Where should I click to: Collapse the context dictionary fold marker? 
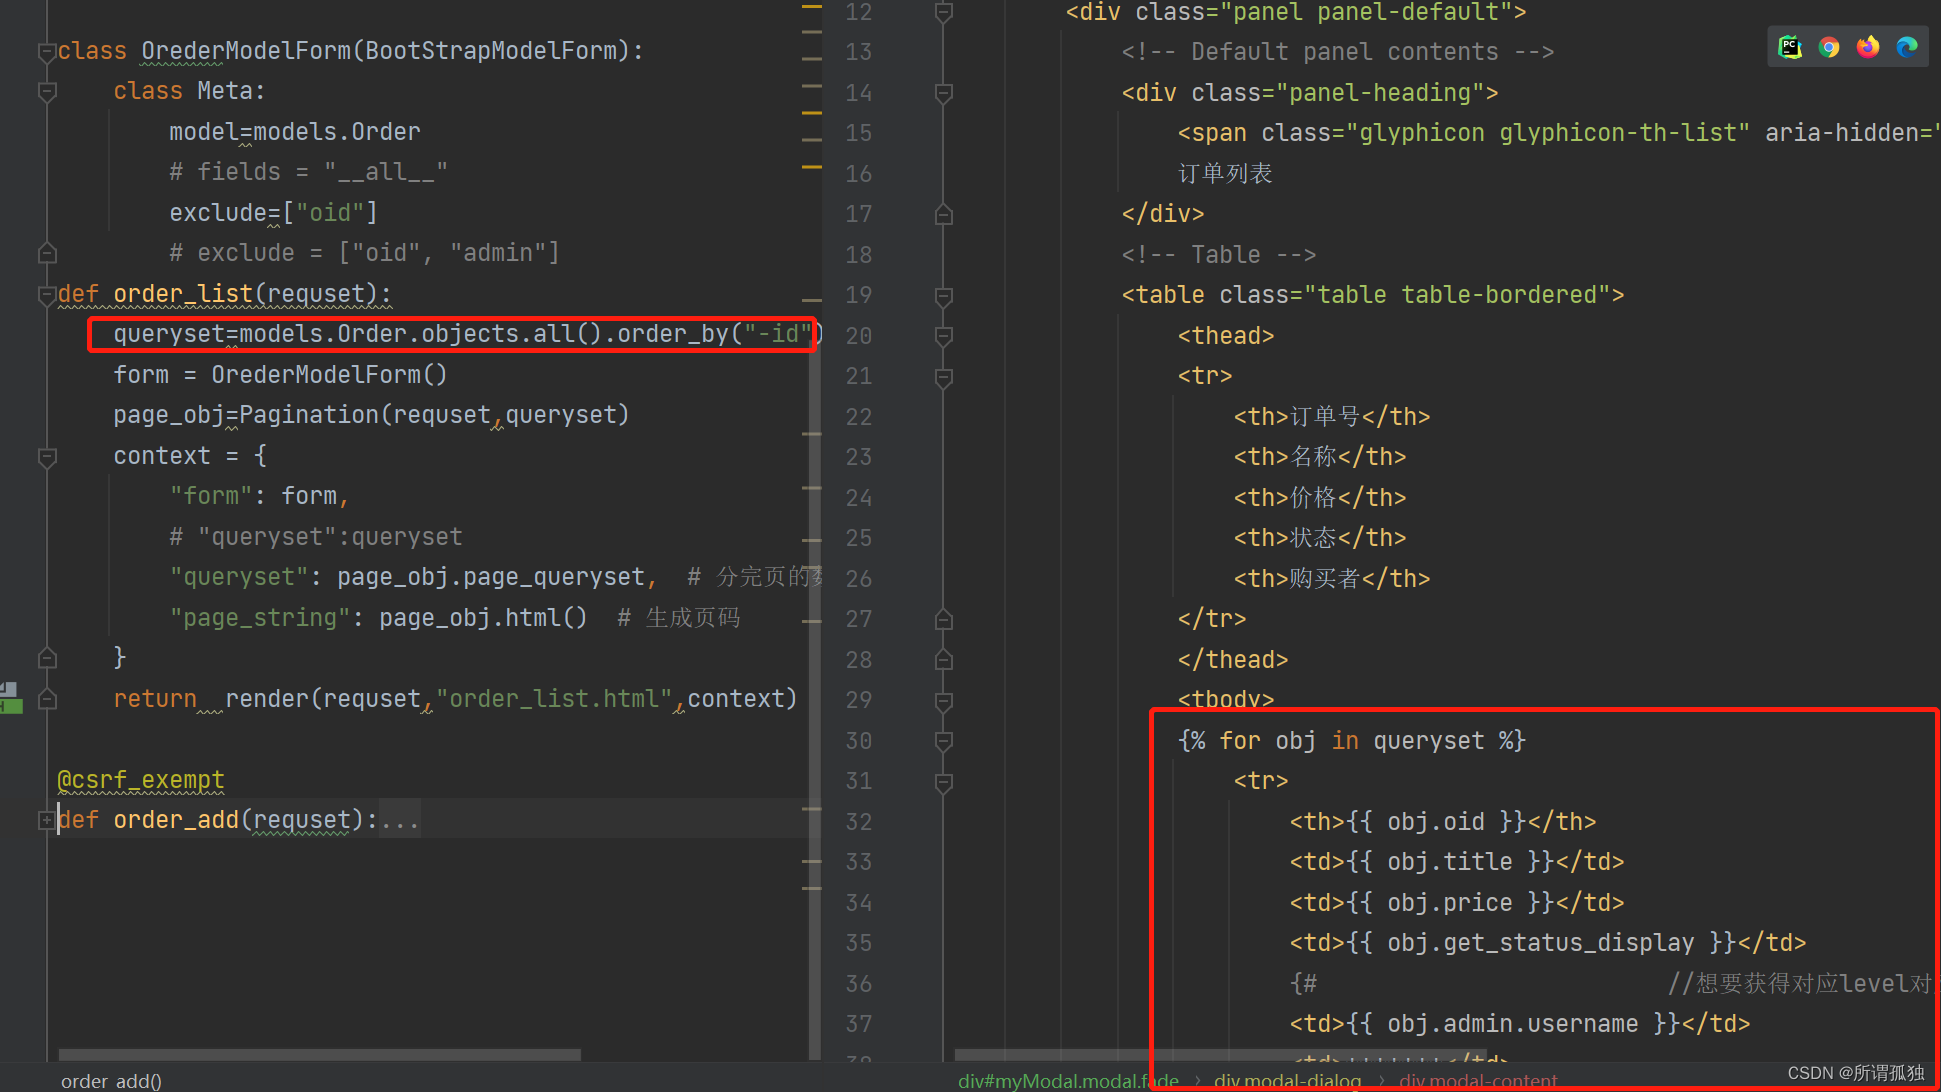46,457
